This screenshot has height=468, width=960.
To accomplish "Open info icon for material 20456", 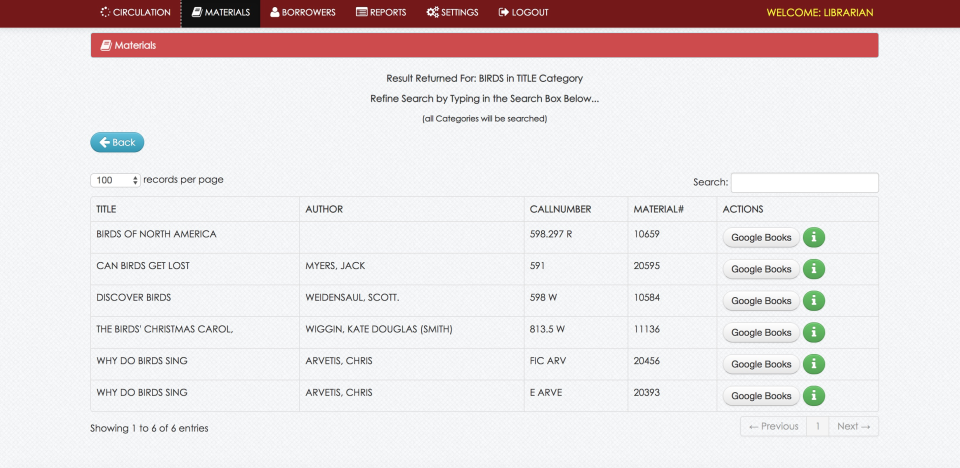I will pyautogui.click(x=814, y=364).
